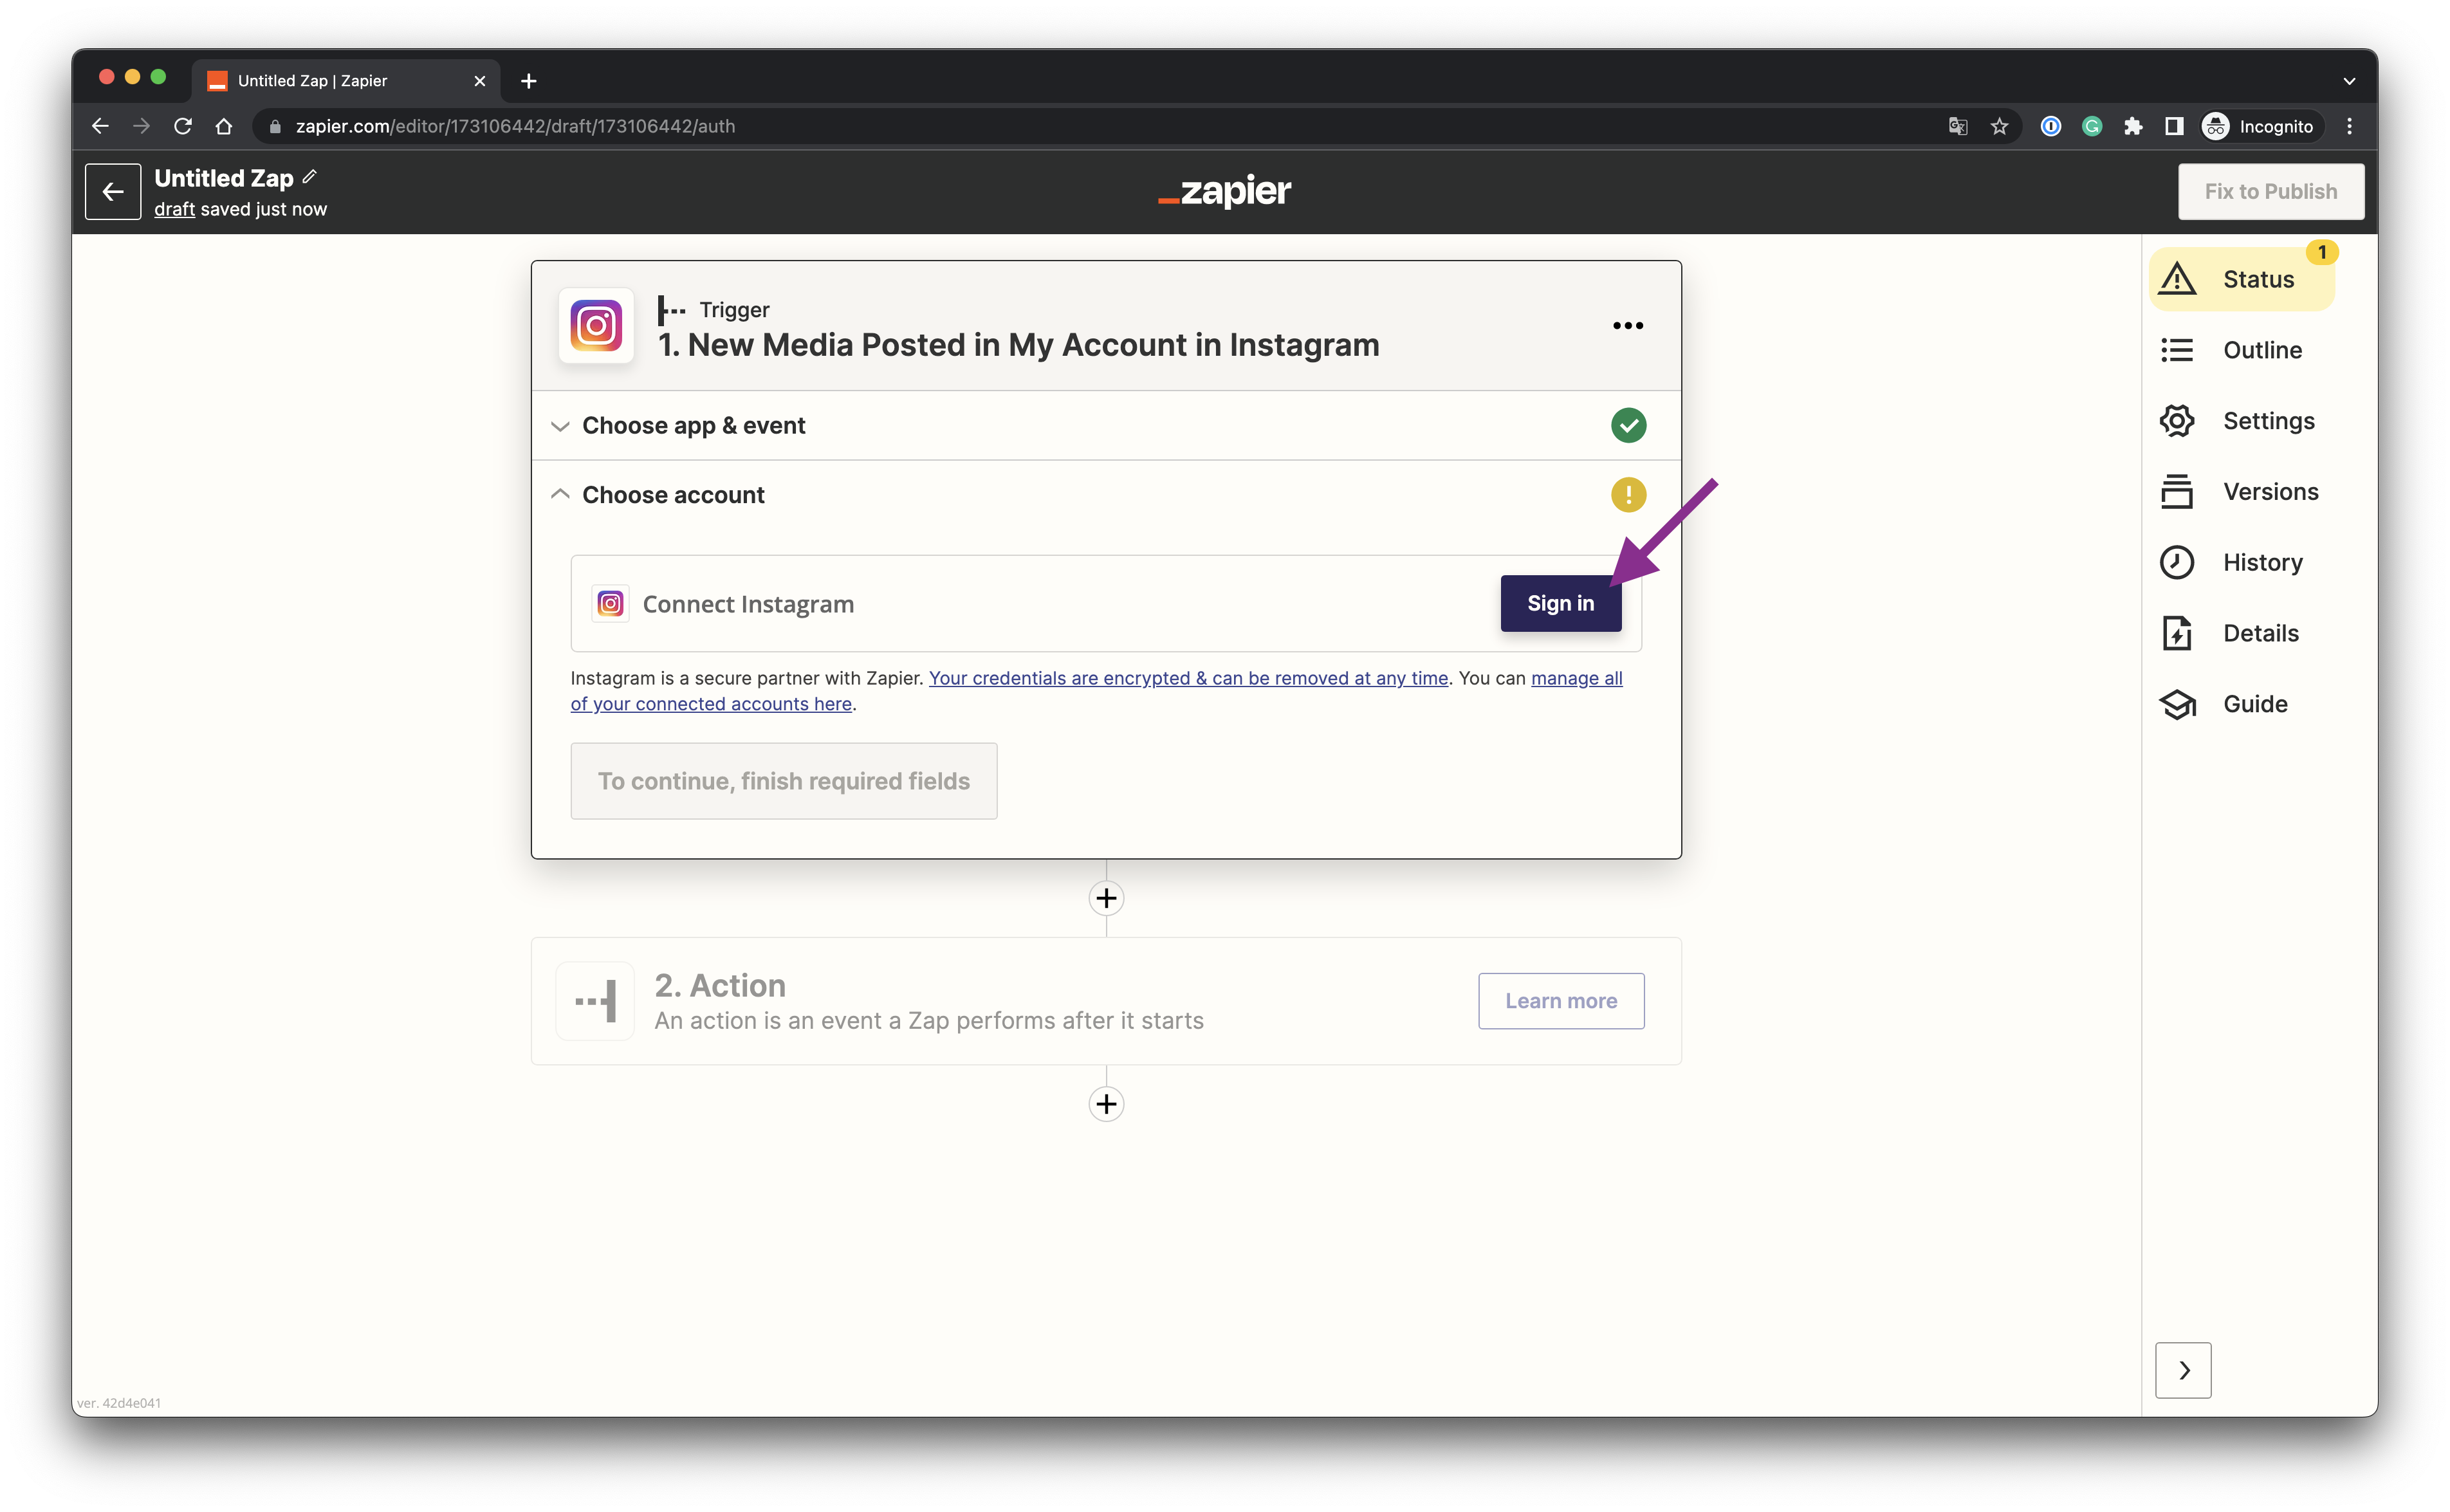
Task: Click the trigger title New Media Posted text
Action: click(x=1018, y=345)
